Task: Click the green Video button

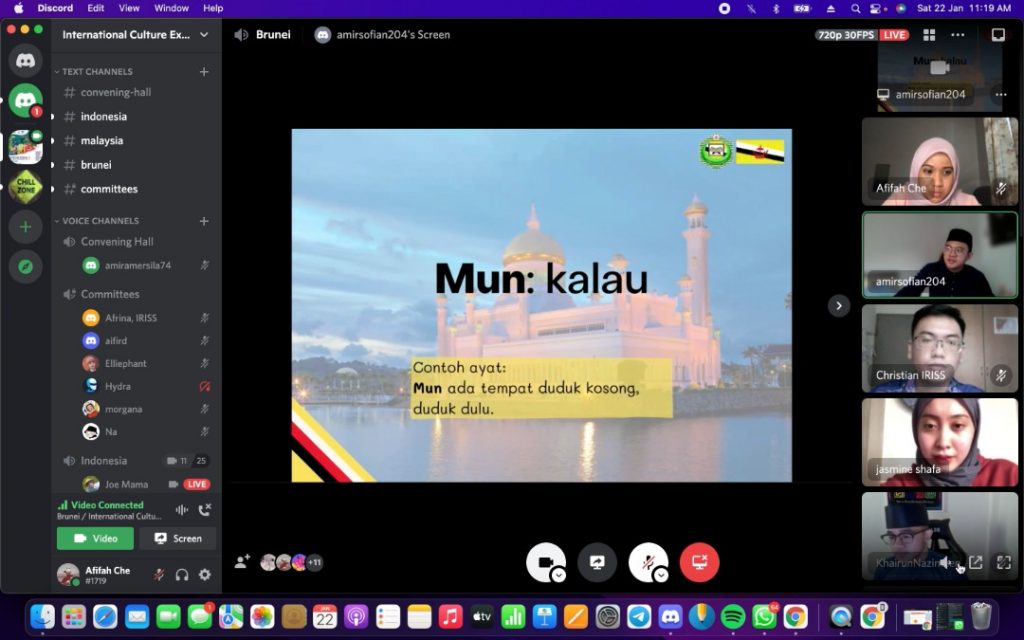Action: click(95, 538)
